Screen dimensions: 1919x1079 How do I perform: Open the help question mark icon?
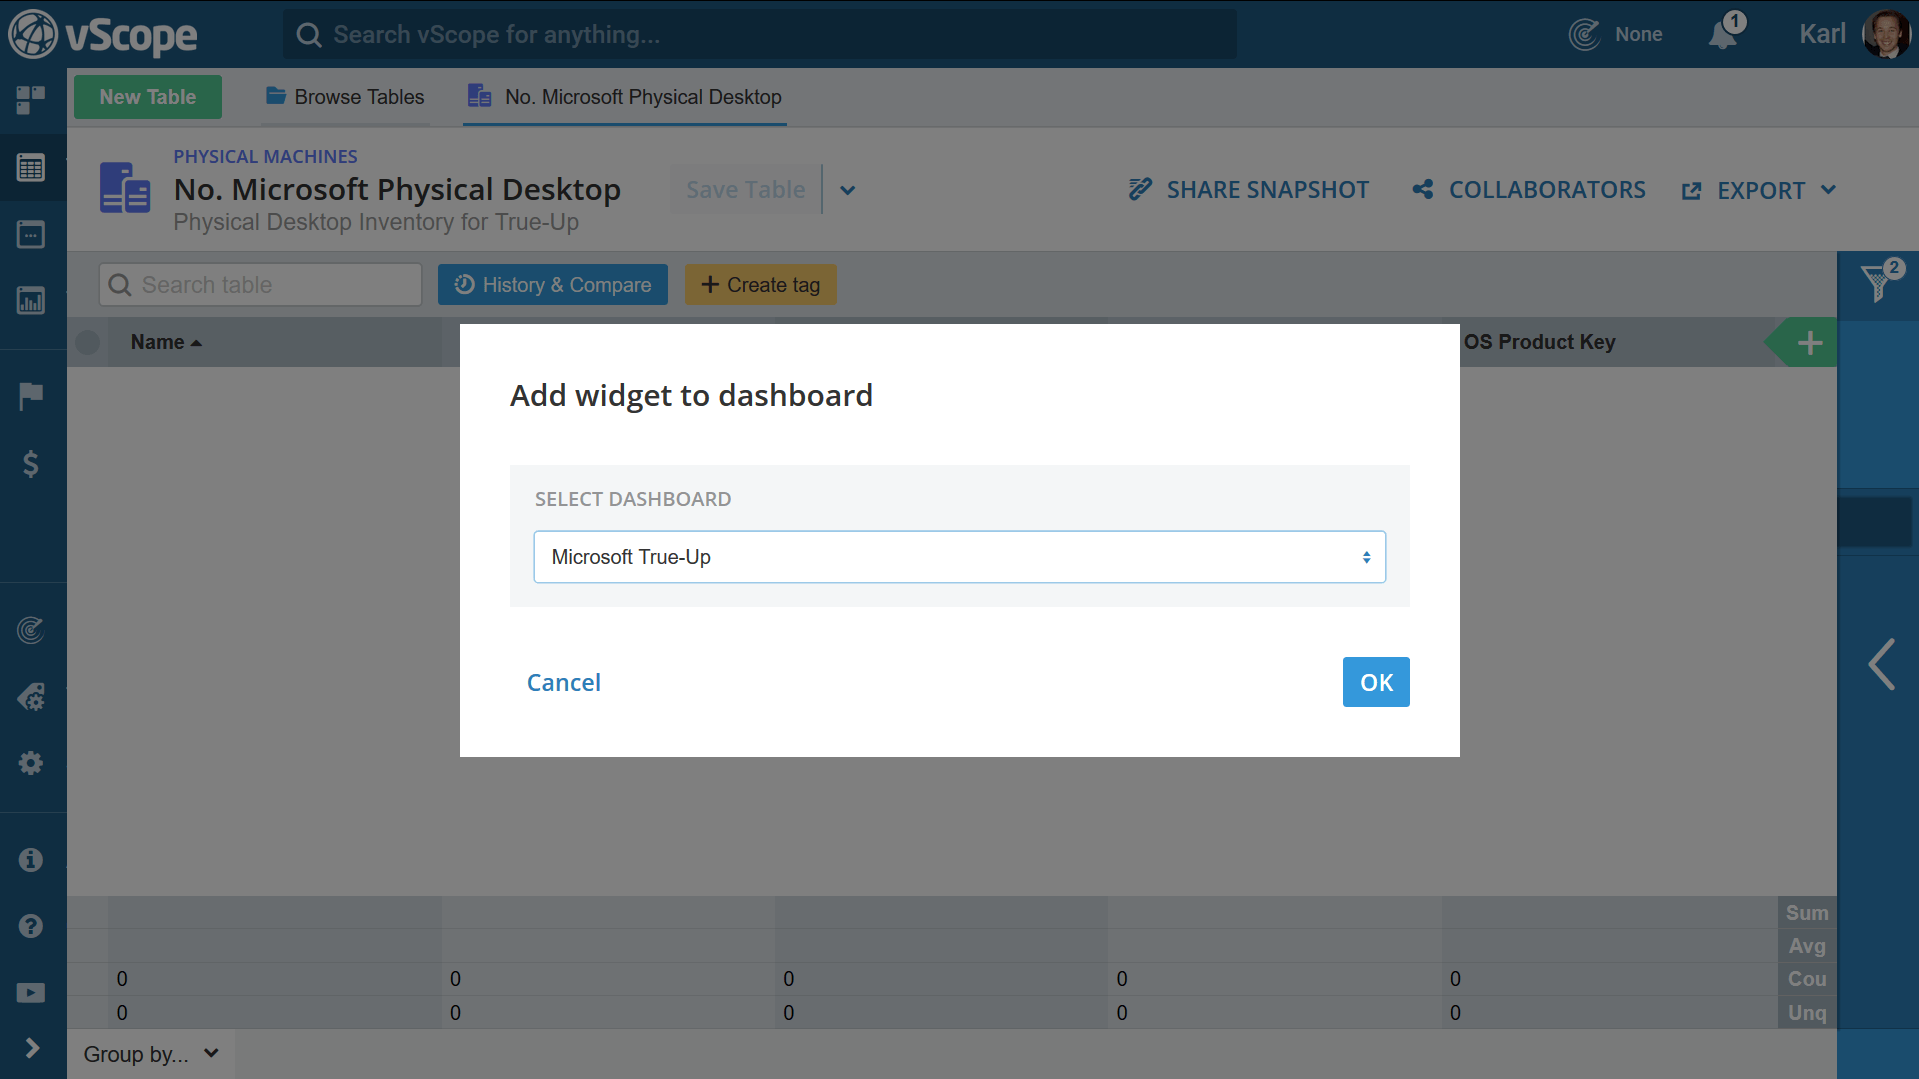tap(31, 926)
